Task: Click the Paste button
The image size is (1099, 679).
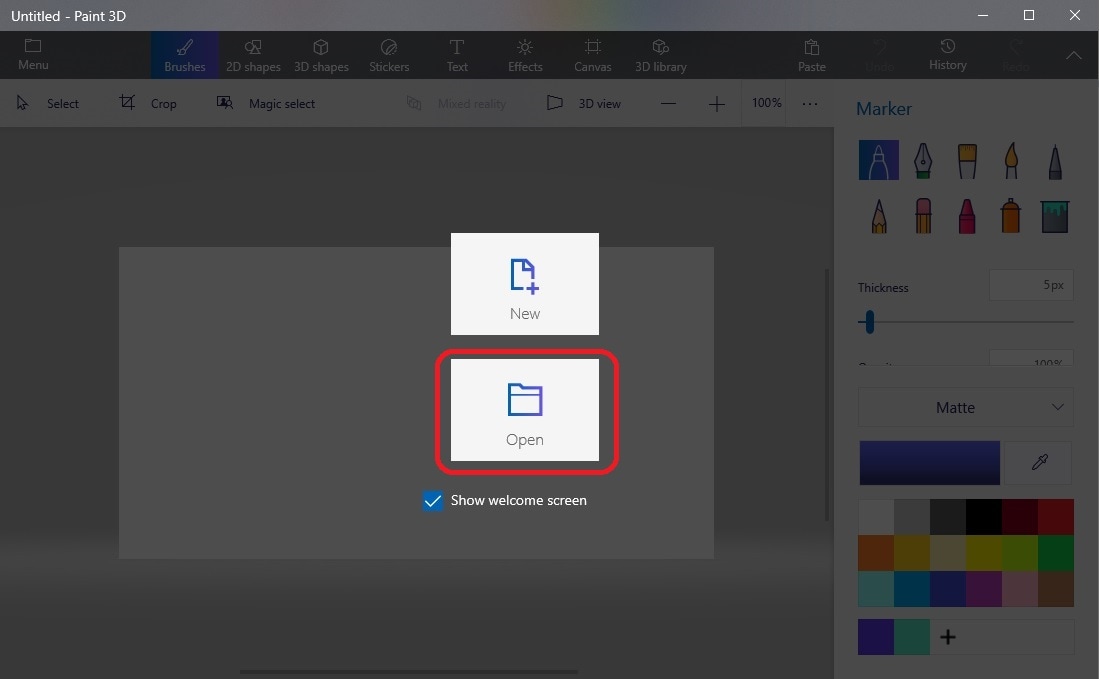Action: tap(812, 55)
